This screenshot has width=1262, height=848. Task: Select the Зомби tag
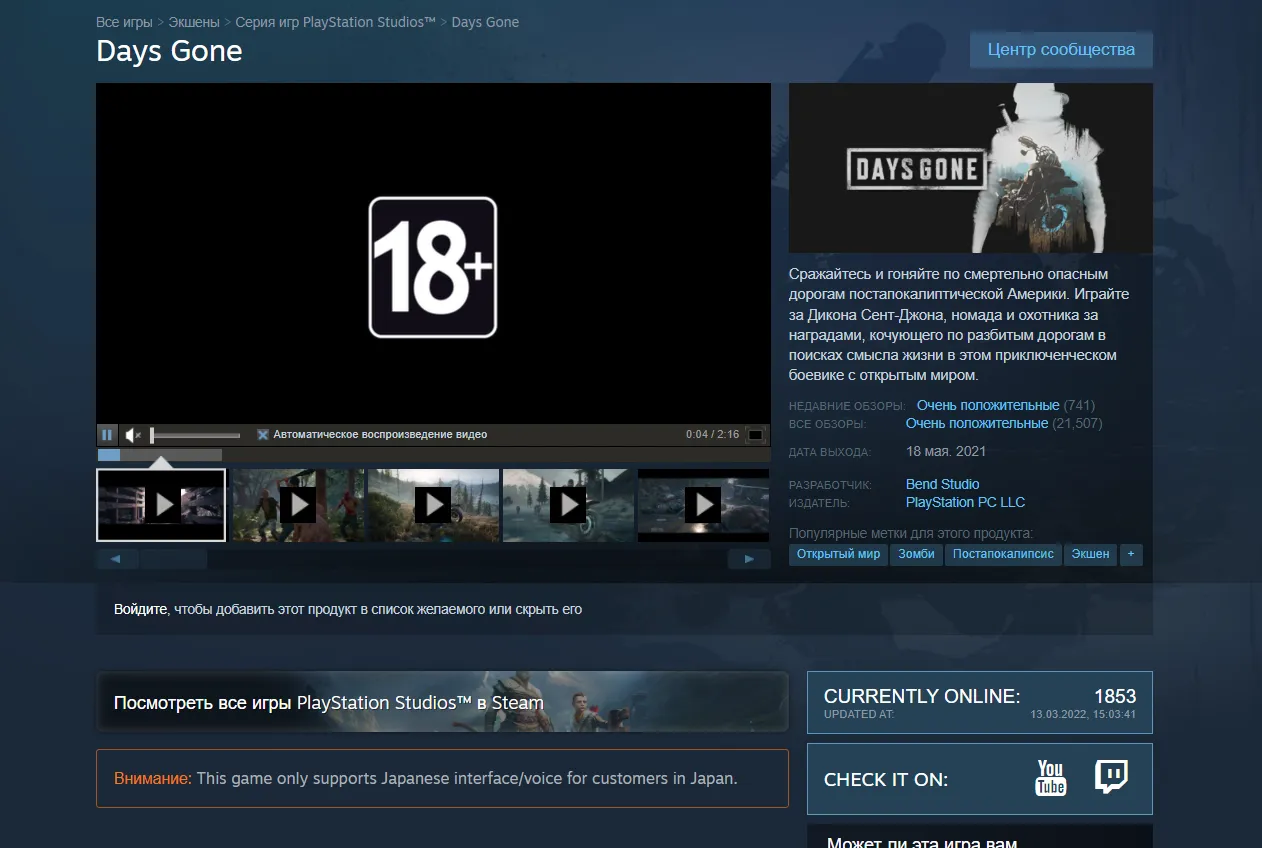click(916, 554)
